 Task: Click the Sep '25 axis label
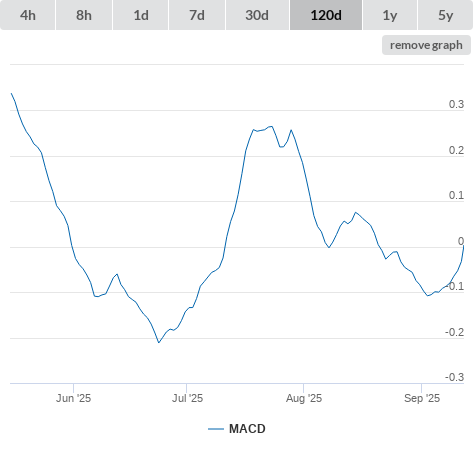tap(422, 398)
